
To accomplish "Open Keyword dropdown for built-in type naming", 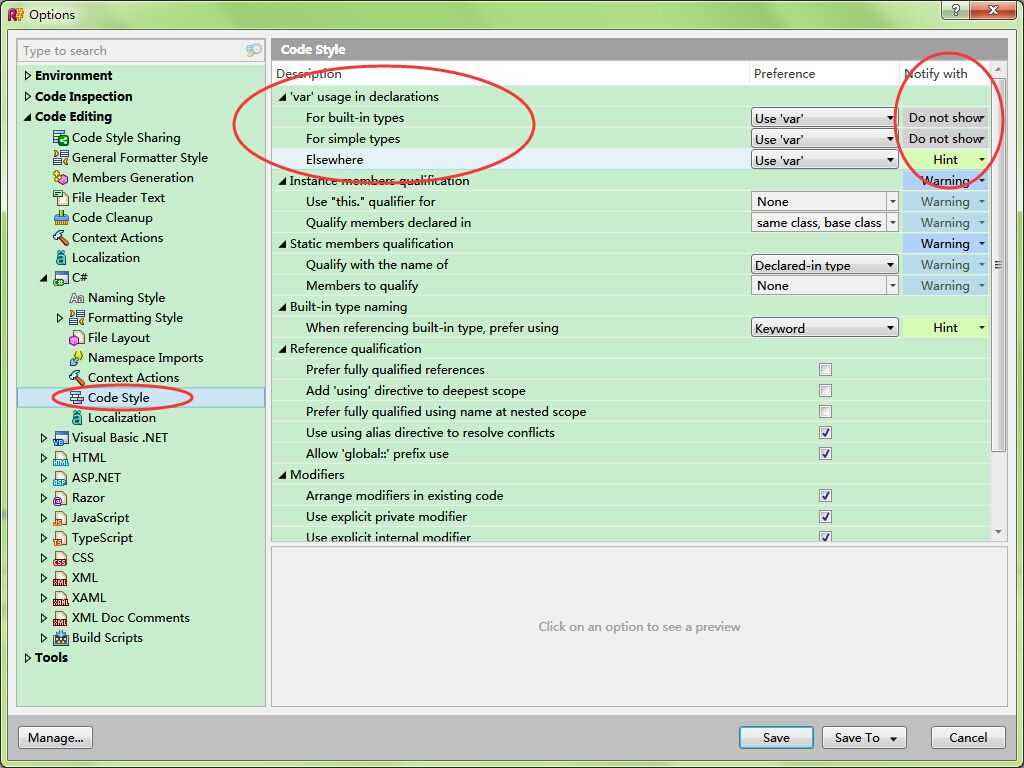I will click(825, 328).
